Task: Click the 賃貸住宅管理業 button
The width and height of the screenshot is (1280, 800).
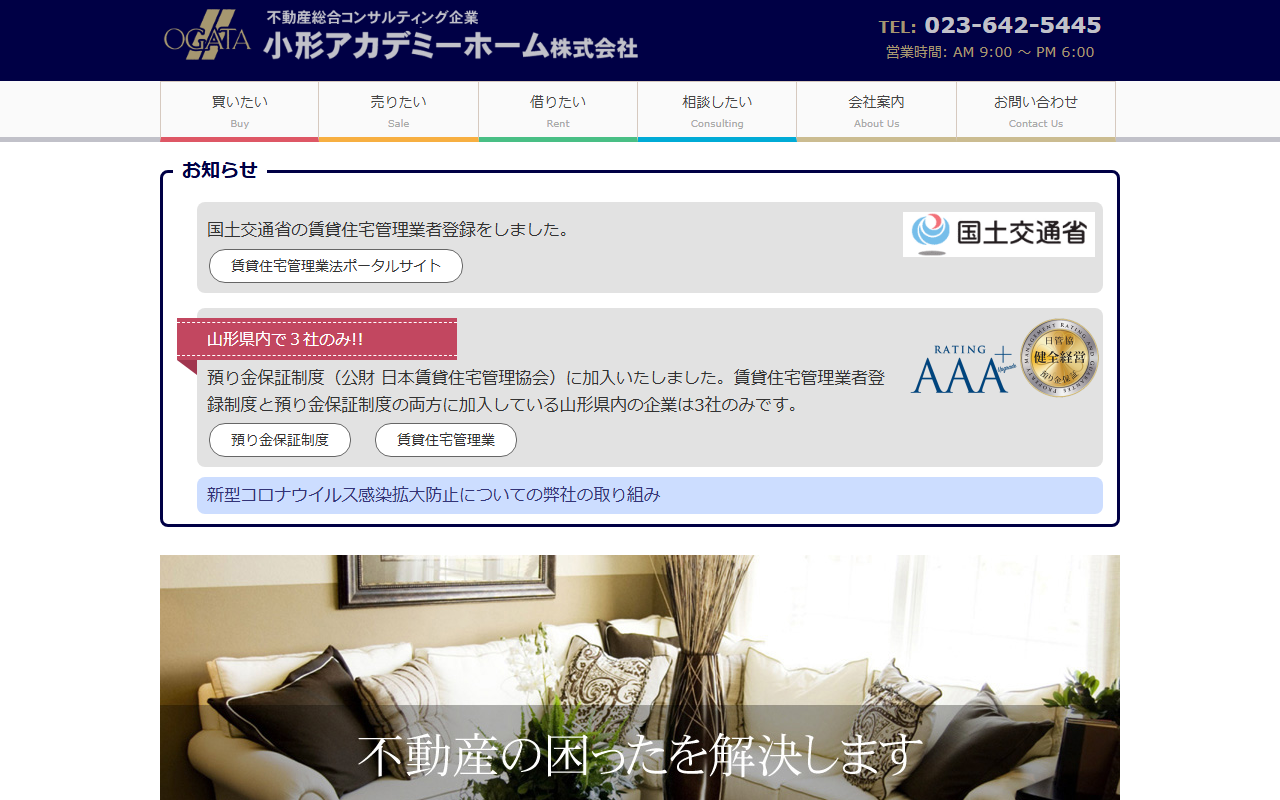Action: tap(446, 440)
